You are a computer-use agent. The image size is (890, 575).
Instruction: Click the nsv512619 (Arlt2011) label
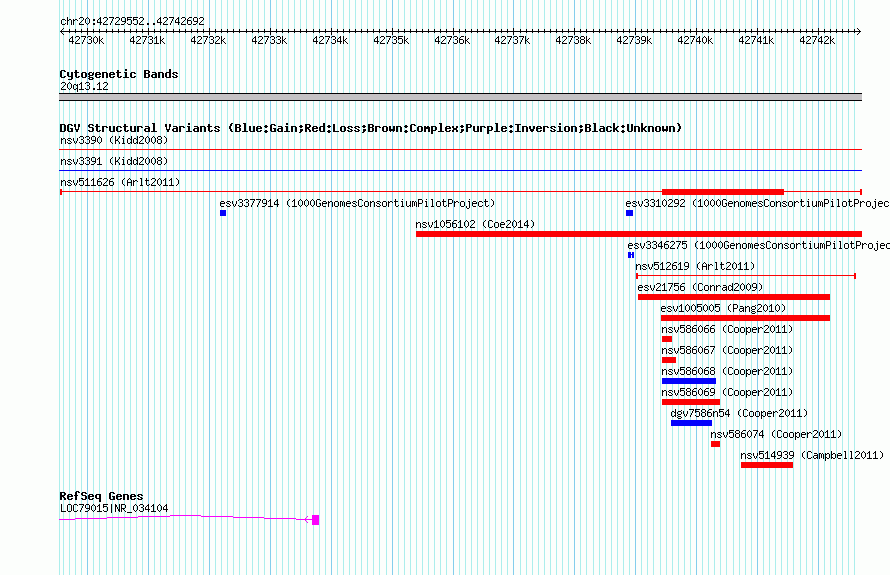695,266
